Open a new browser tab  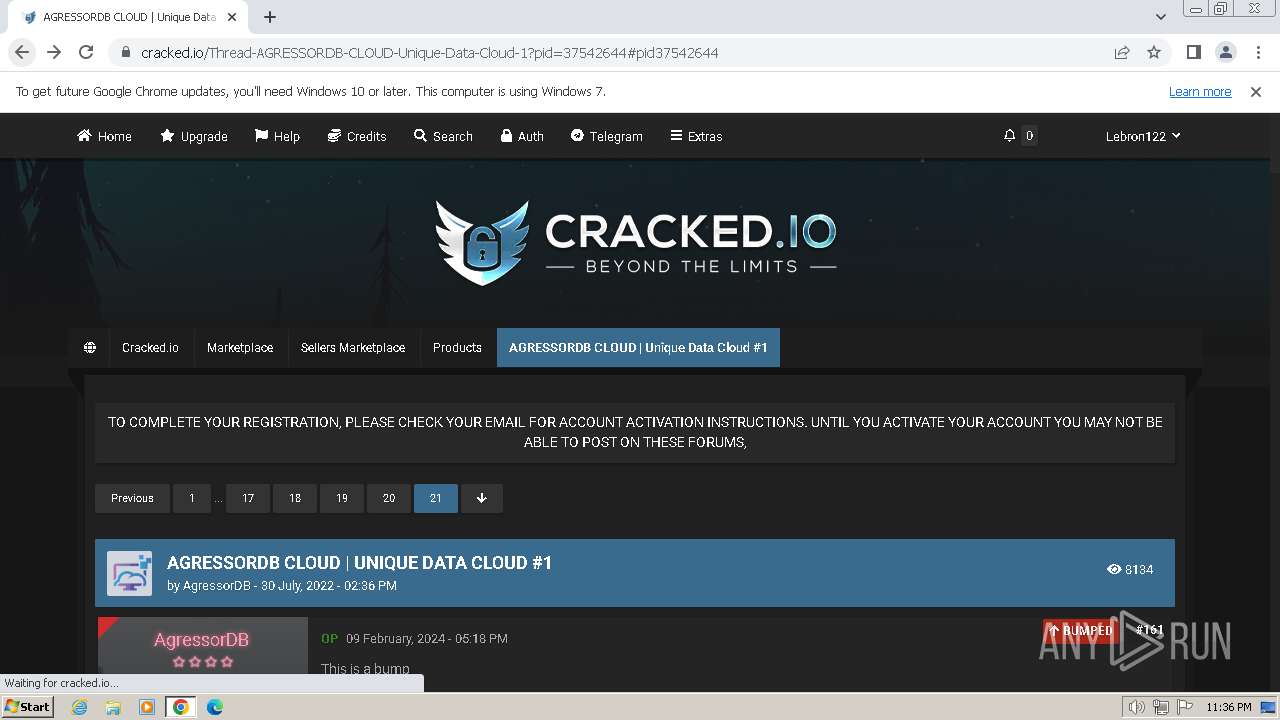point(270,17)
